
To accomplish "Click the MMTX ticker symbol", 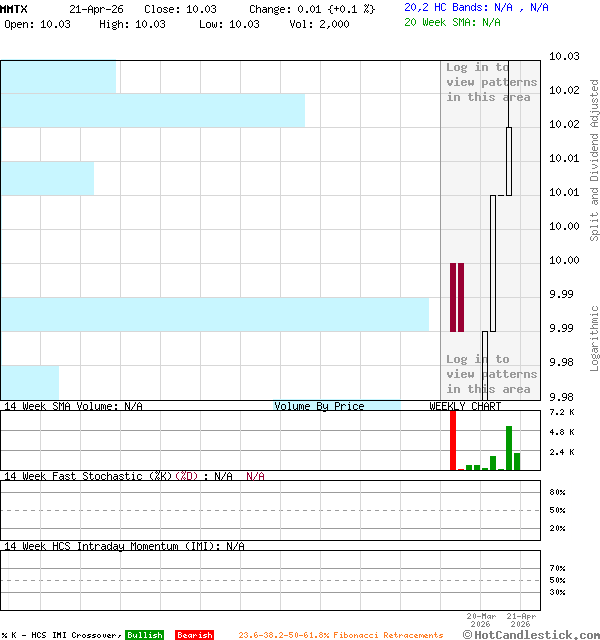I will pos(14,8).
